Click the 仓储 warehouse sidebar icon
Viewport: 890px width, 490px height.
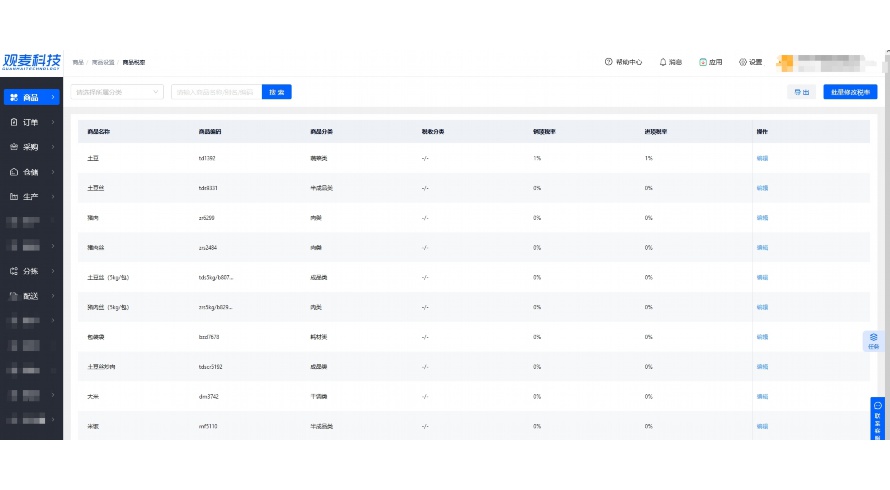click(x=14, y=172)
